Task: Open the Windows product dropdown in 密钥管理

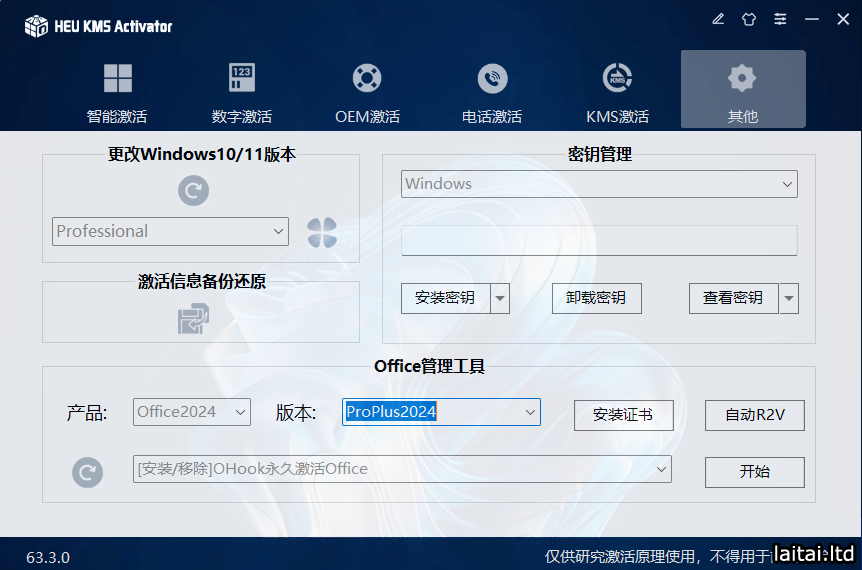Action: tap(599, 184)
